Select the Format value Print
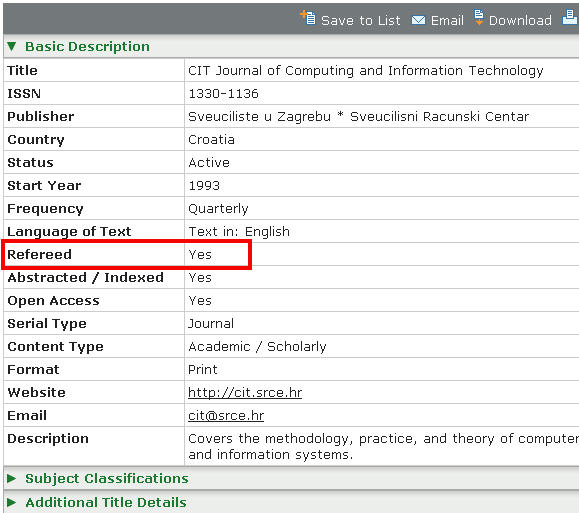Screen dimensions: 579x513 coord(202,369)
